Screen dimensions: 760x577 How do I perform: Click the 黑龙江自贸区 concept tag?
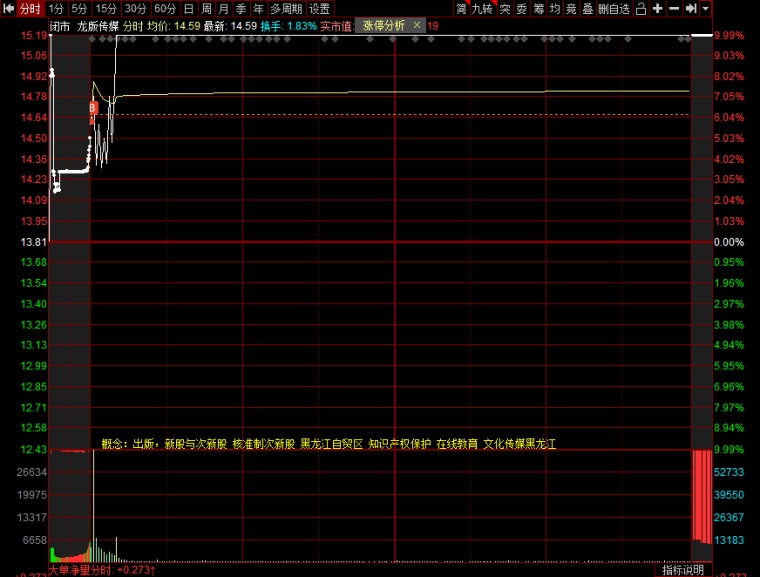332,444
